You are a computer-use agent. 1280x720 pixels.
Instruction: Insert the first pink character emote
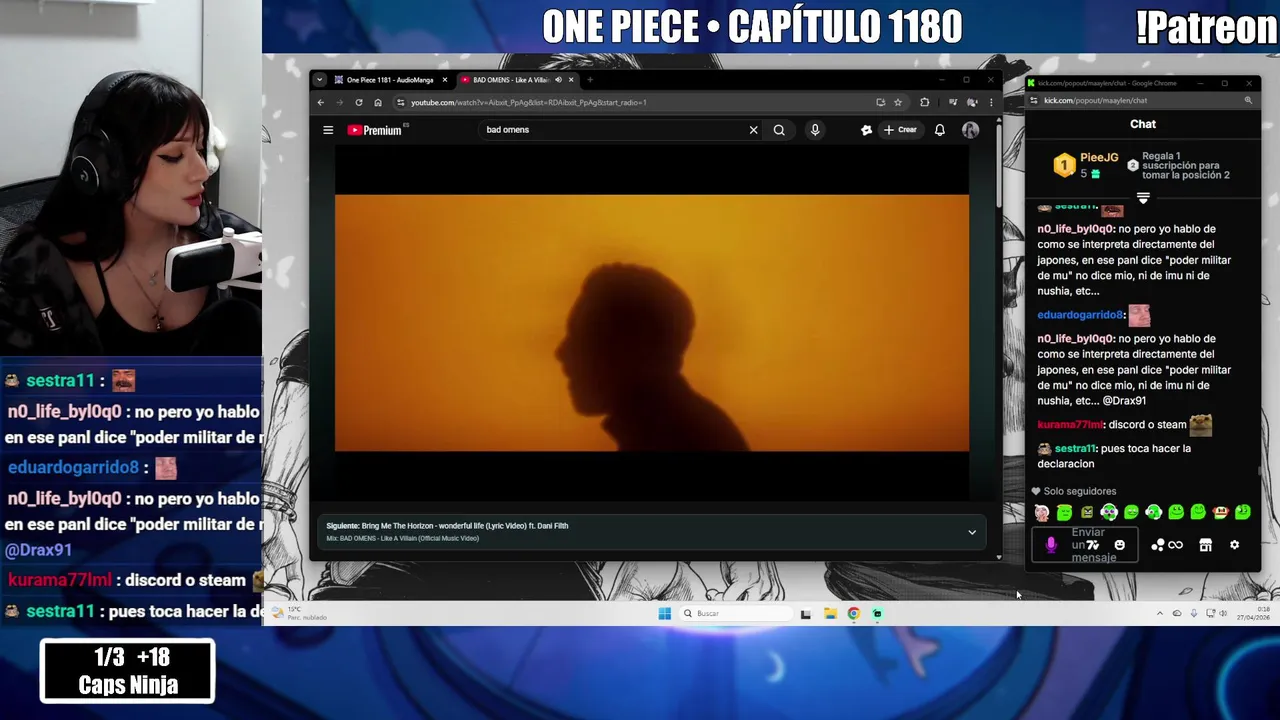point(1042,512)
